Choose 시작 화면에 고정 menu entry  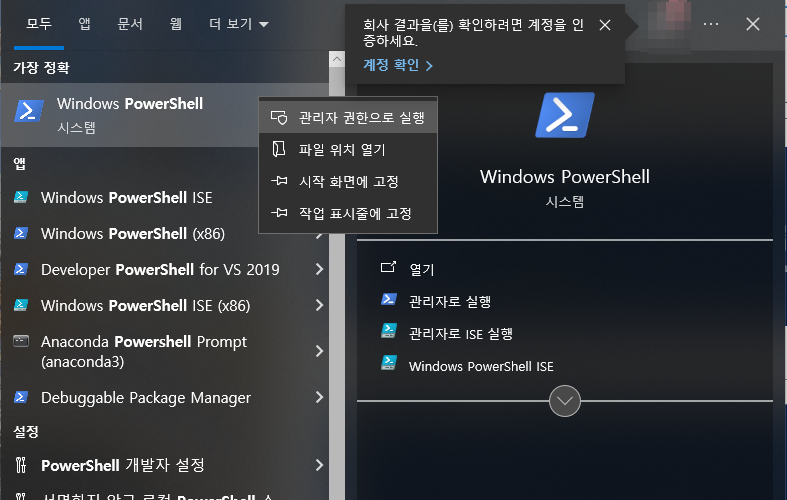point(348,181)
